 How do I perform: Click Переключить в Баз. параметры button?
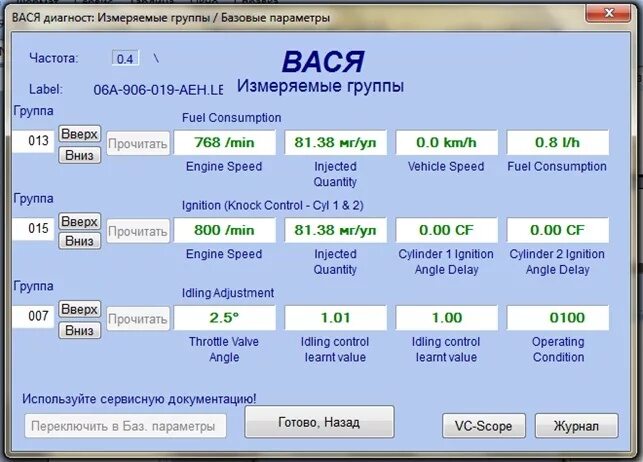125,426
